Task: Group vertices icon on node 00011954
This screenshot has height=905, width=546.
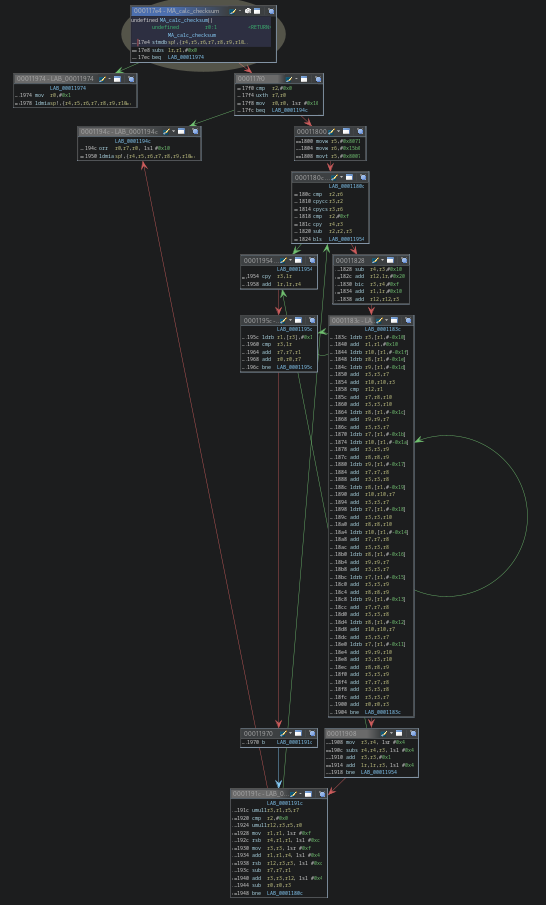Action: coord(312,260)
